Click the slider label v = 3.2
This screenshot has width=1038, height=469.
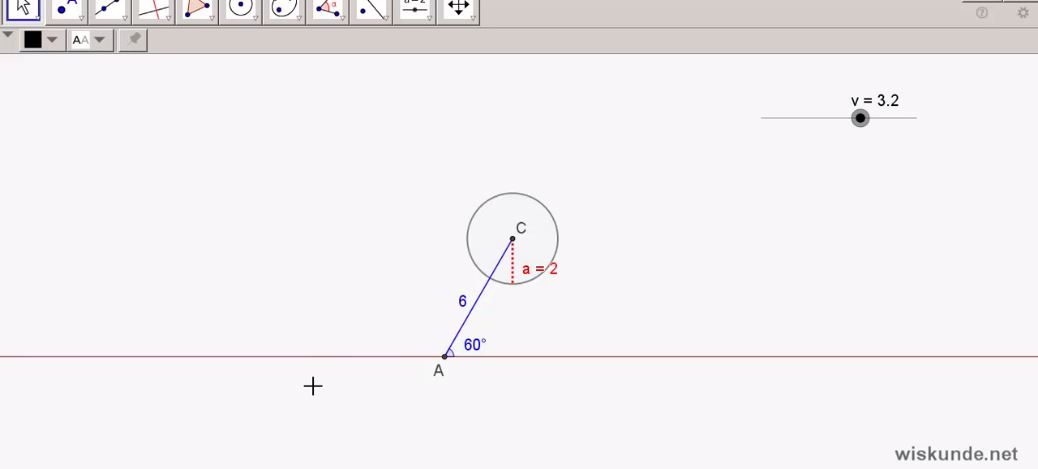click(x=874, y=101)
